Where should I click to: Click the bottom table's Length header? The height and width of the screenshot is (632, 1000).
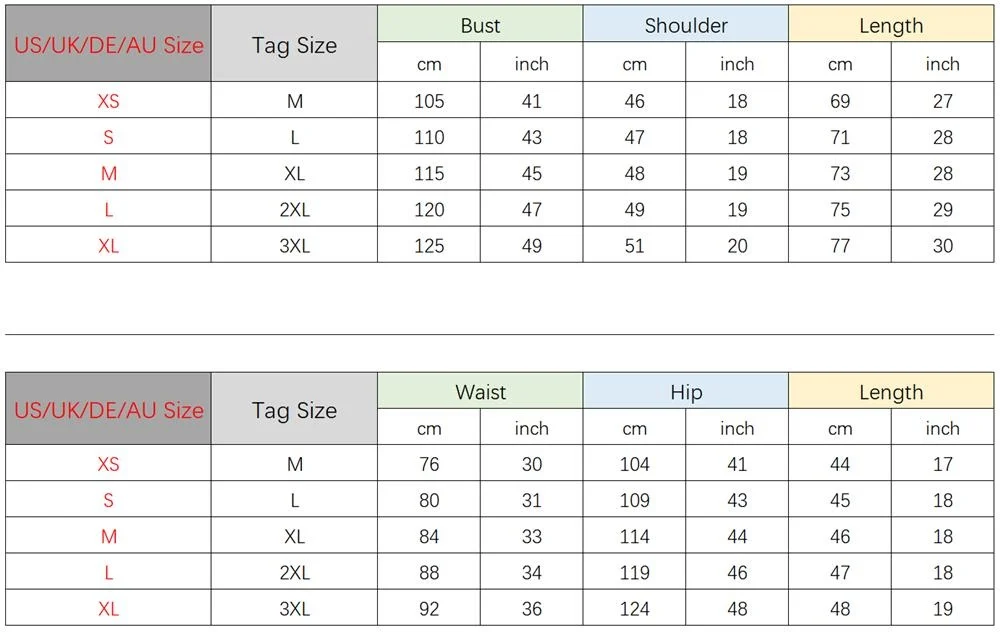[891, 392]
